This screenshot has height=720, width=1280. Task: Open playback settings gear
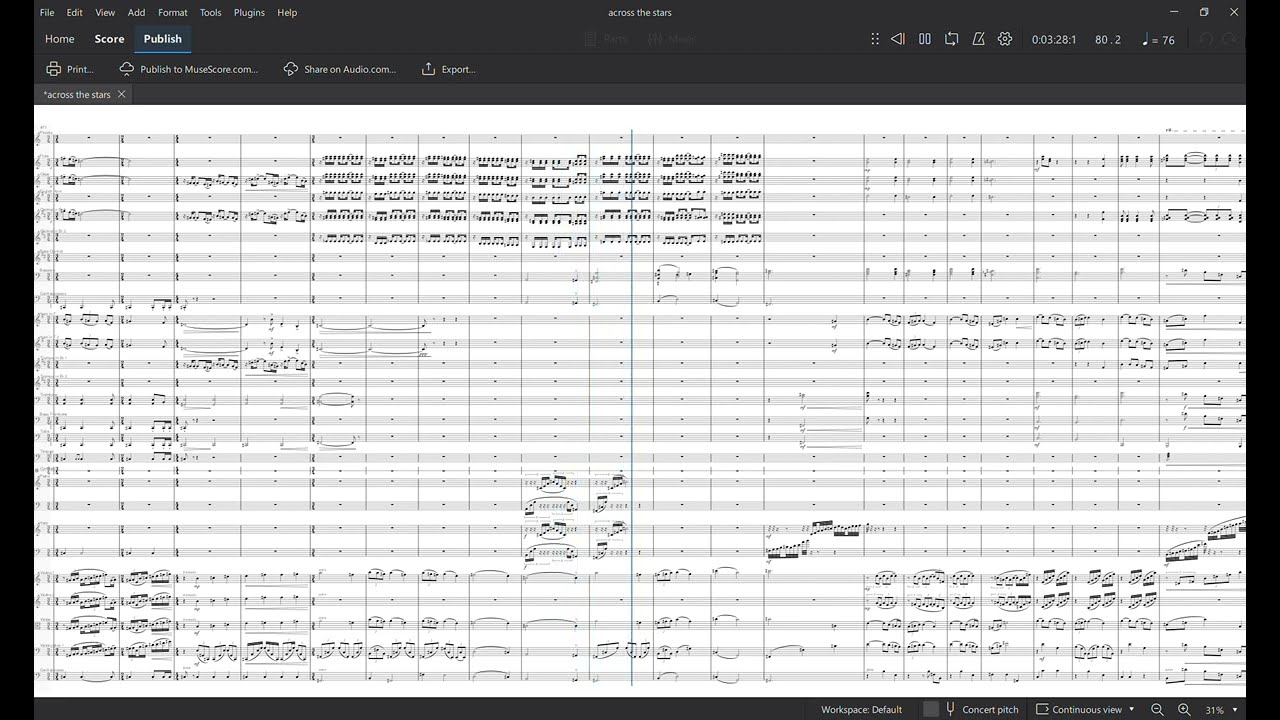click(x=1005, y=39)
